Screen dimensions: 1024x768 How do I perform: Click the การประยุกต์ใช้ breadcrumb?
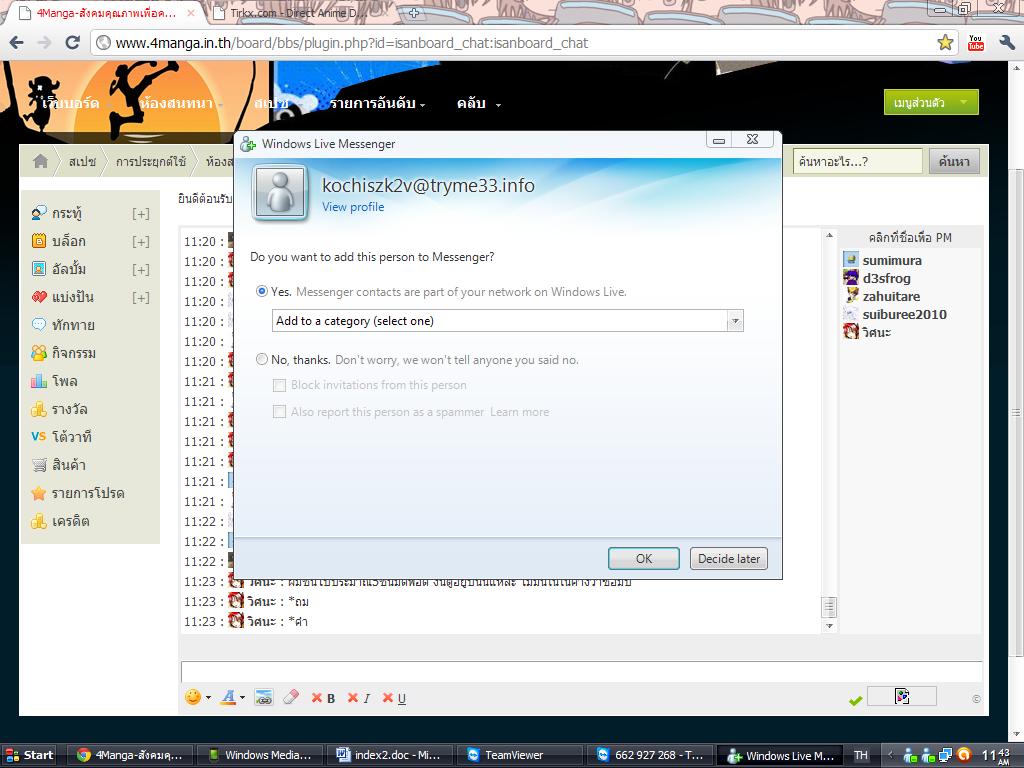coord(150,161)
